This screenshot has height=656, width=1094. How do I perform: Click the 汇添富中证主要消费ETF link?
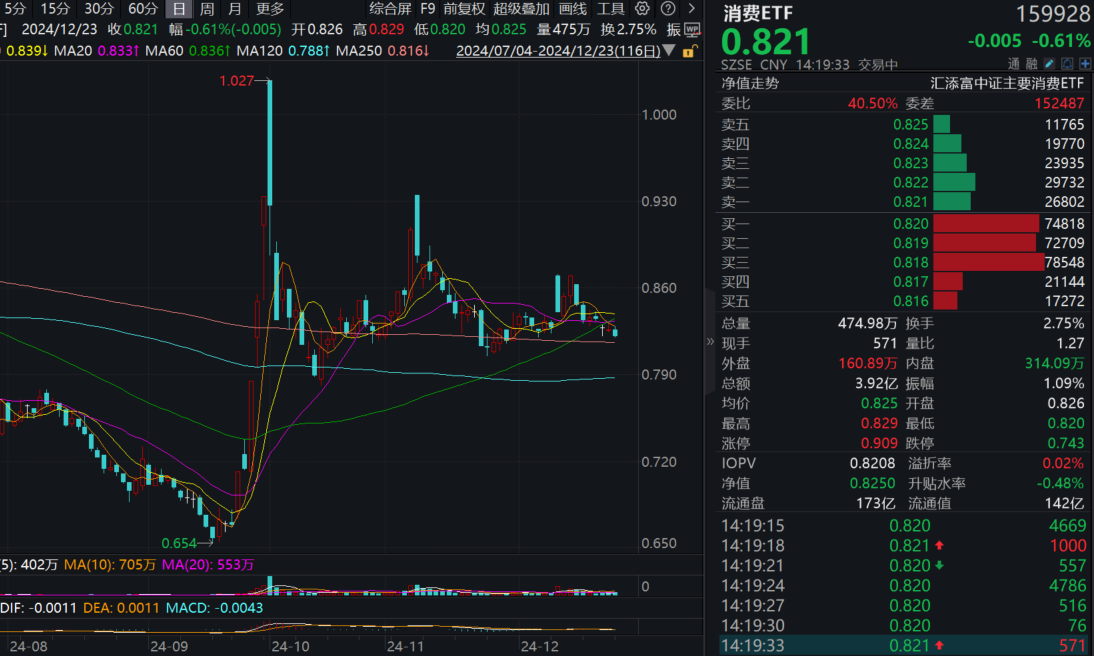[x=1009, y=83]
